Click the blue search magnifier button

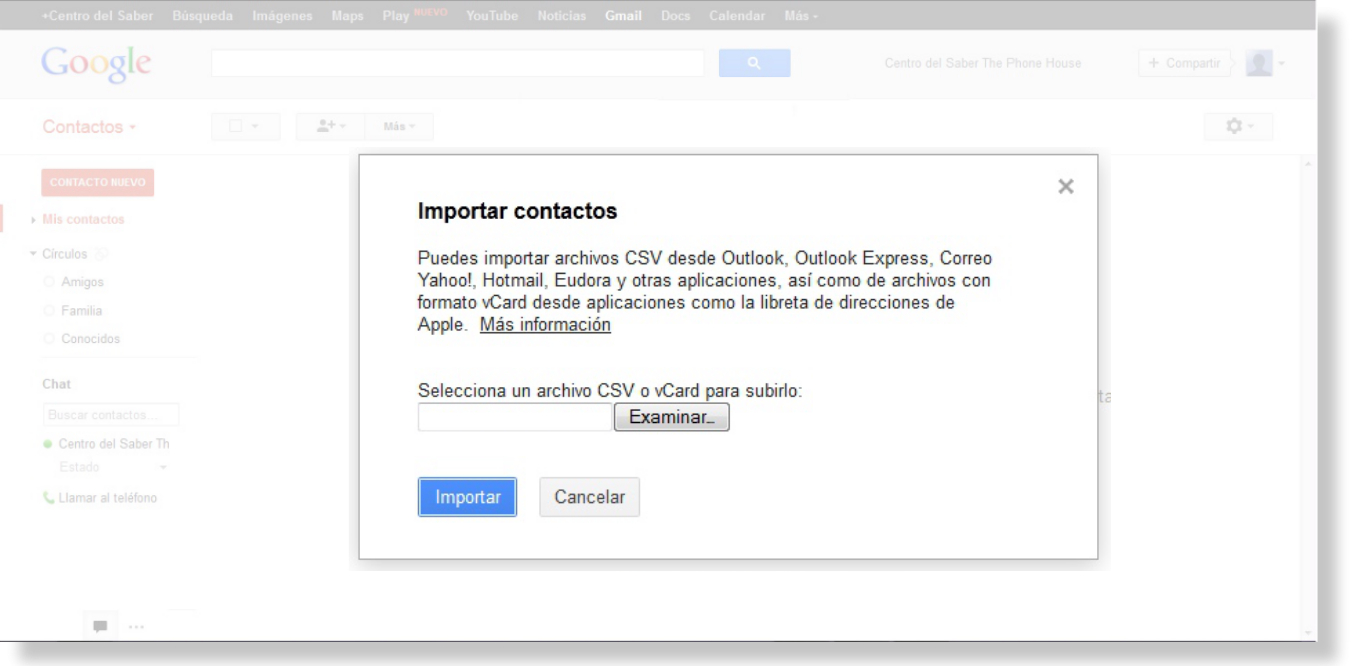pos(754,64)
